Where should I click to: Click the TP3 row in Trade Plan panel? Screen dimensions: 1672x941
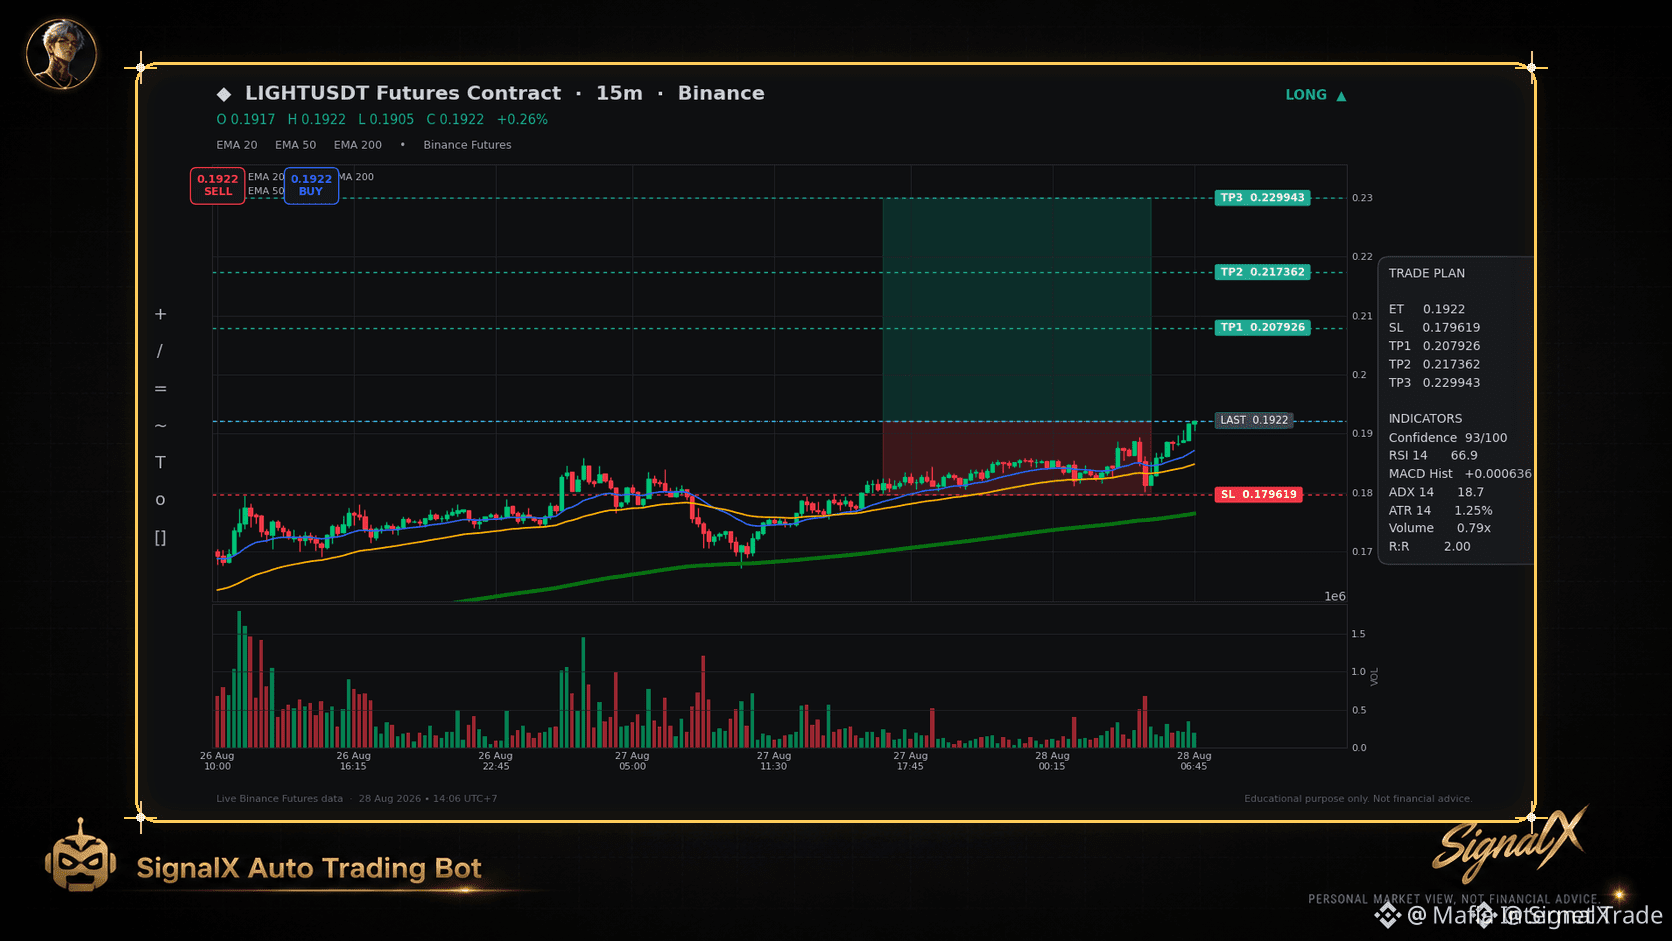click(1434, 382)
